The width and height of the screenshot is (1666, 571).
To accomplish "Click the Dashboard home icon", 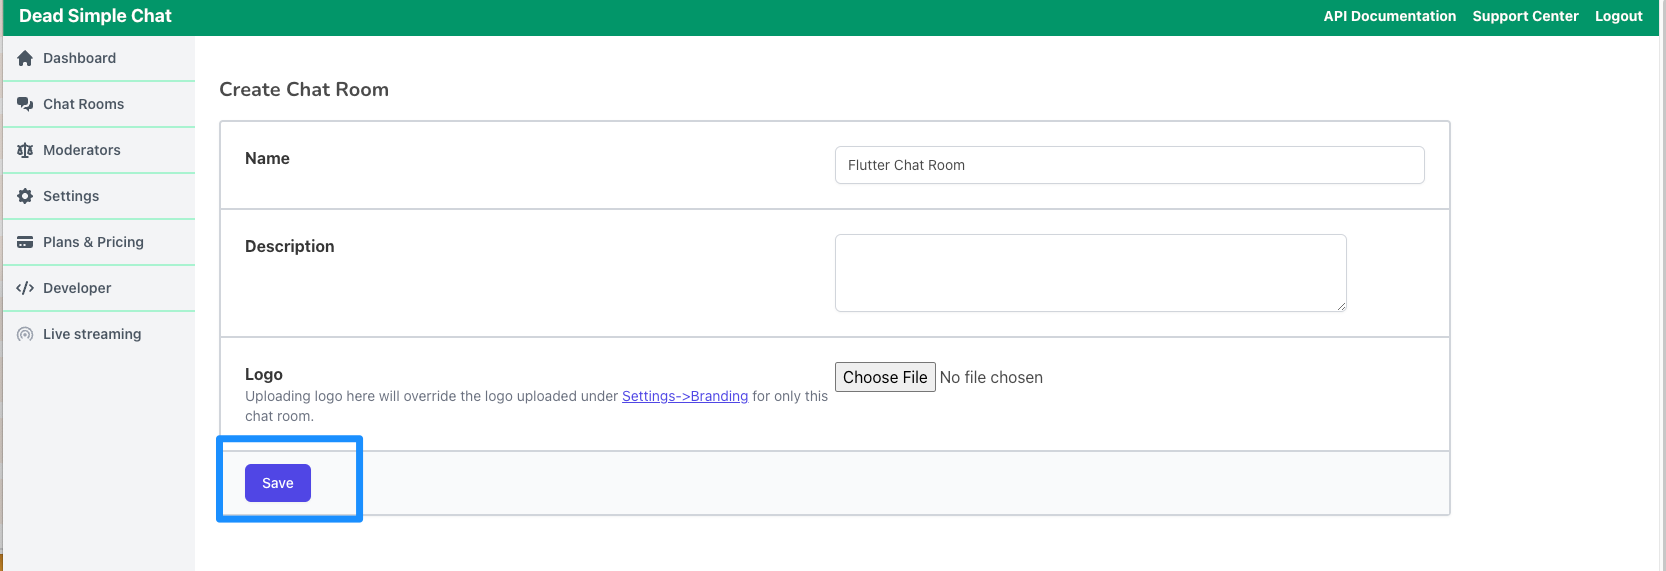I will pos(25,58).
